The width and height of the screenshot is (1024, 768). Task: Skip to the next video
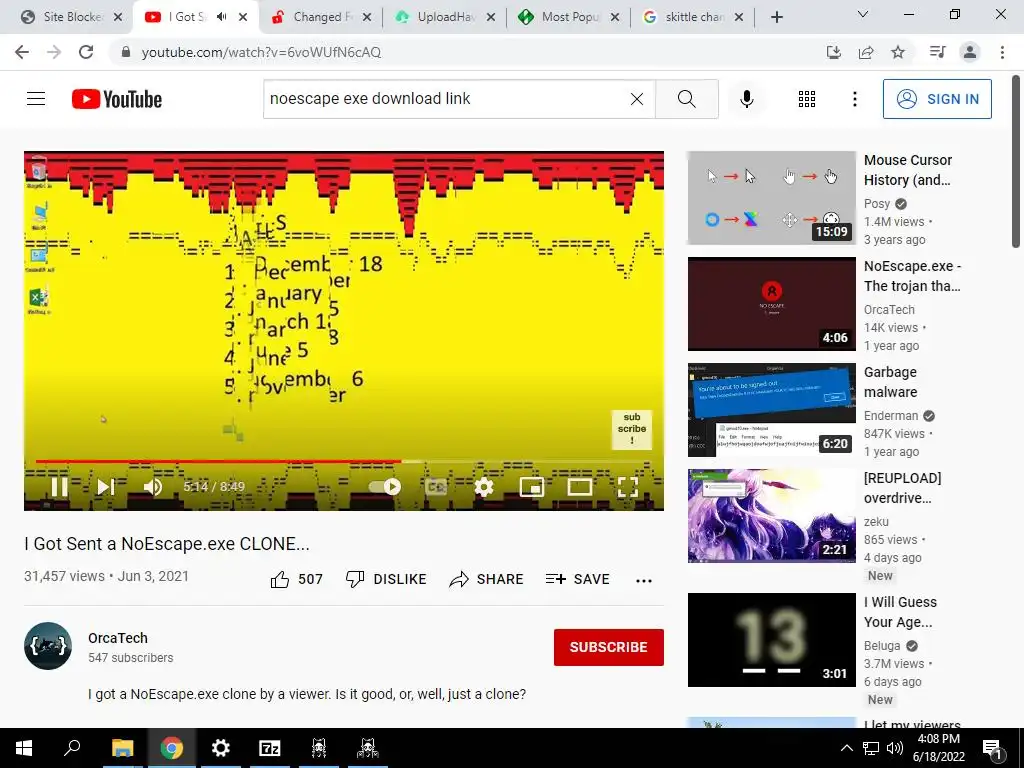(106, 487)
